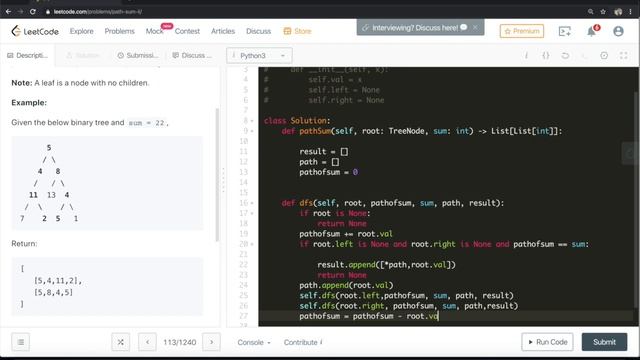
Task: Click the Run Code button
Action: tap(547, 342)
